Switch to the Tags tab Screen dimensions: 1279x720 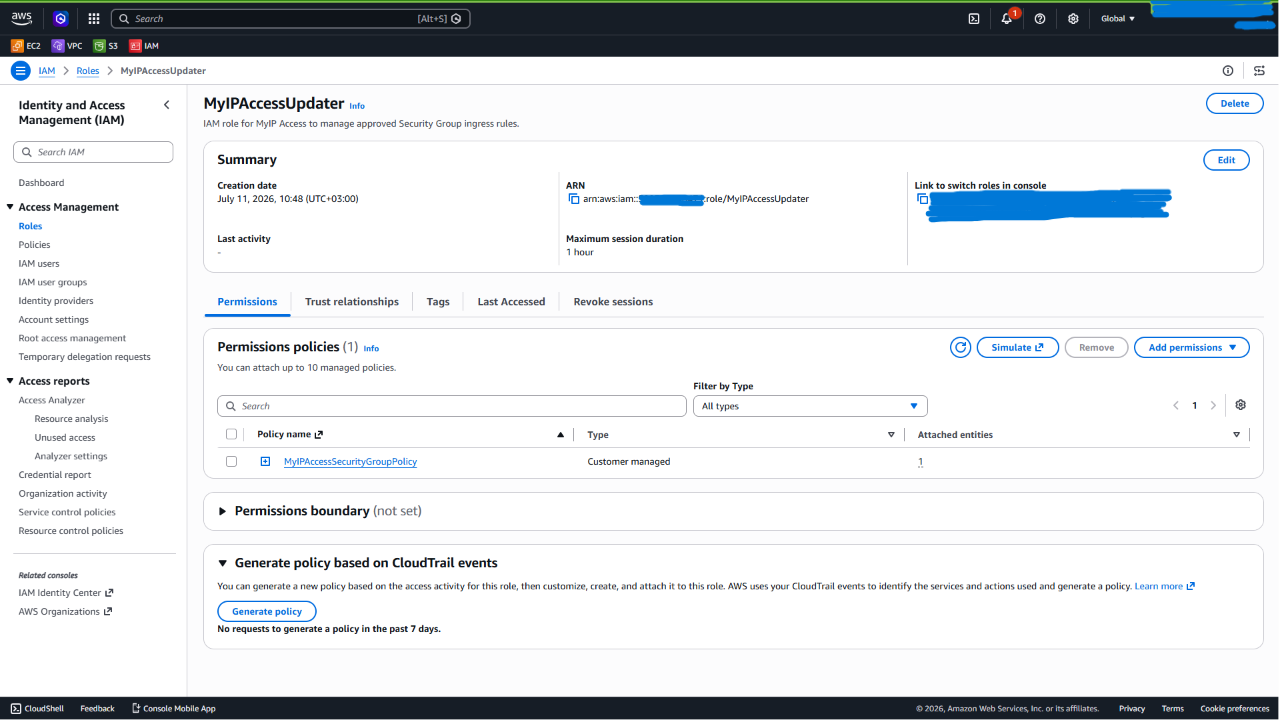click(x=438, y=301)
